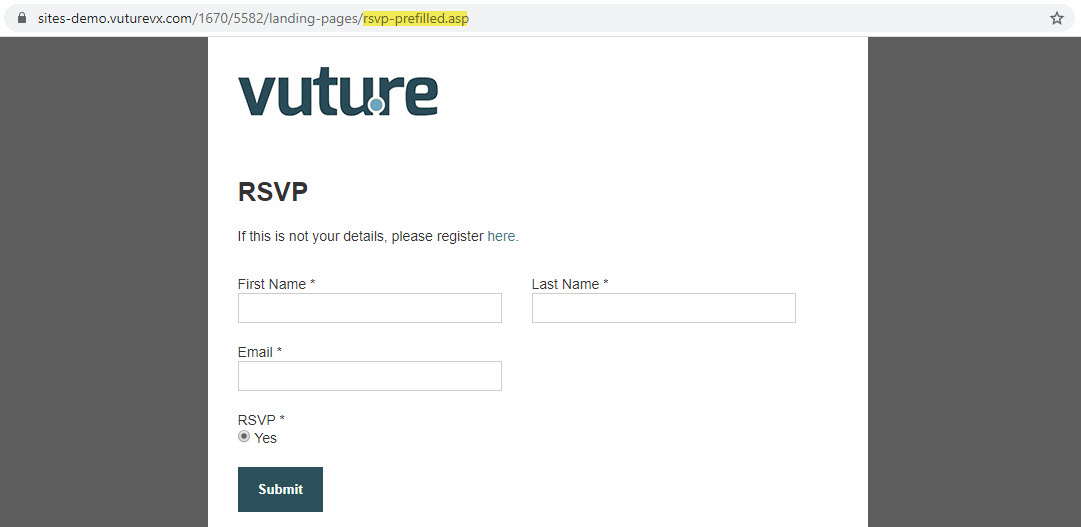The height and width of the screenshot is (527, 1081).
Task: Click the 'Email *' field label
Action: 260,352
